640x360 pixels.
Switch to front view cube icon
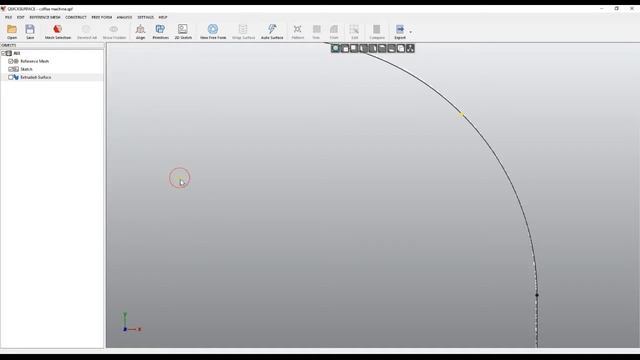[345, 49]
